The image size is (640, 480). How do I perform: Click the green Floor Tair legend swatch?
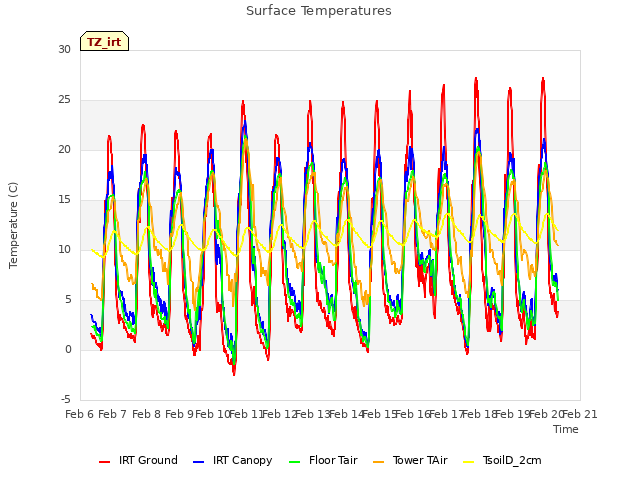point(295,462)
